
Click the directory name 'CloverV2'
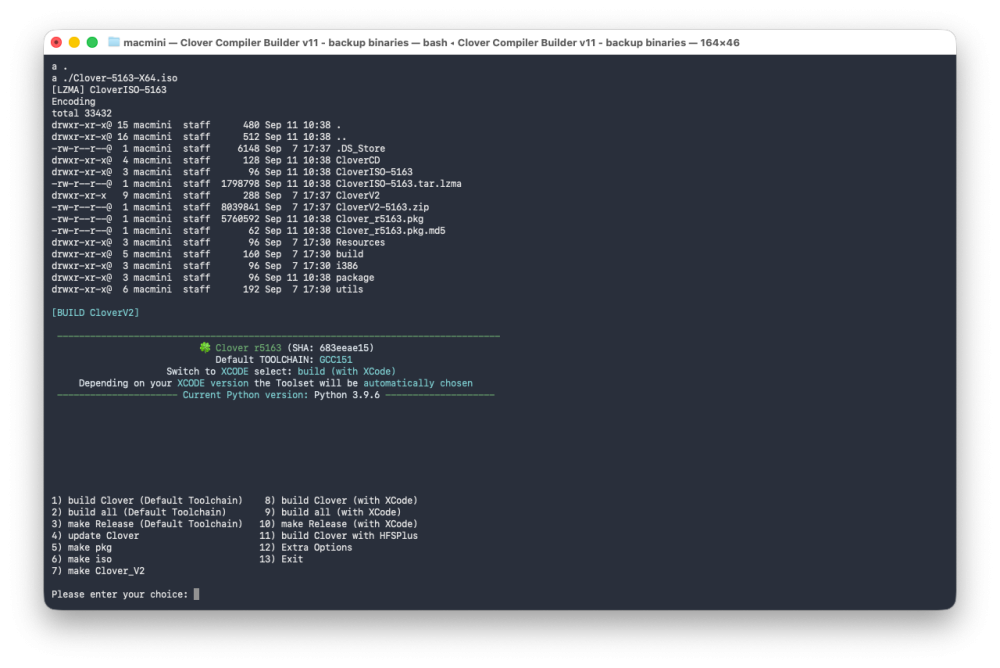coord(358,195)
